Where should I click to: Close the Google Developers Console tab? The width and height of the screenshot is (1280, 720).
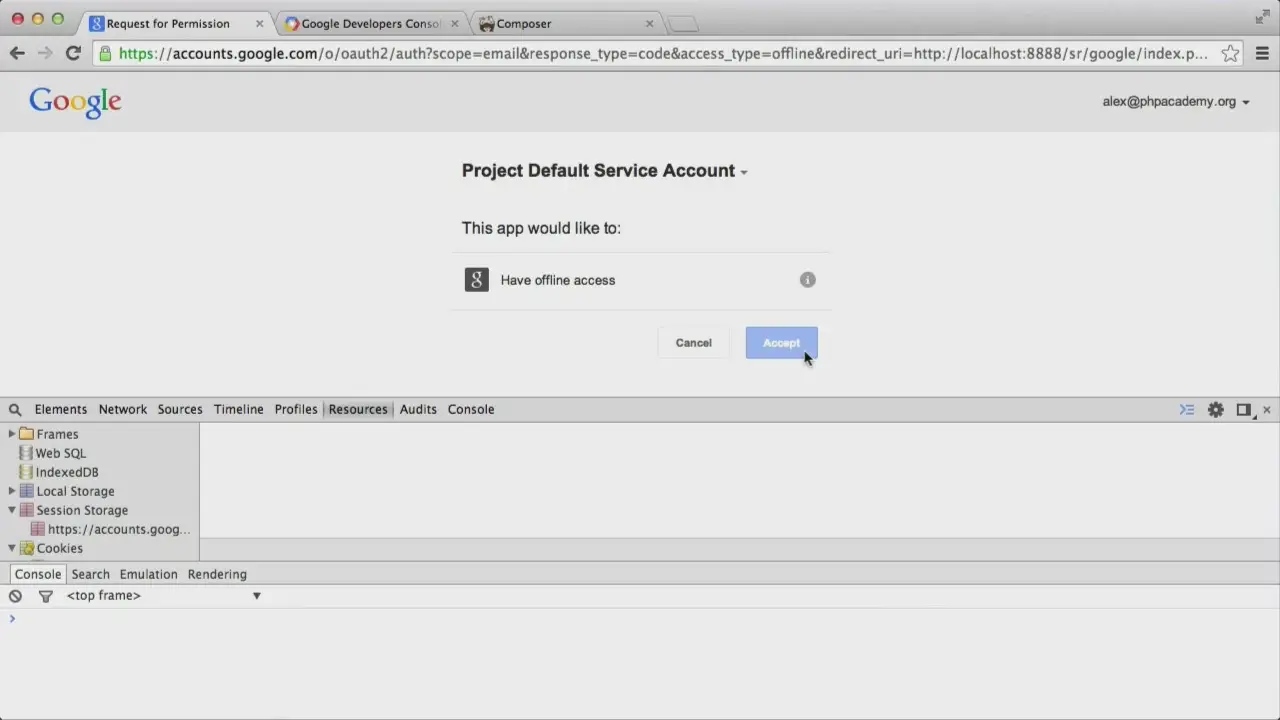[x=455, y=23]
